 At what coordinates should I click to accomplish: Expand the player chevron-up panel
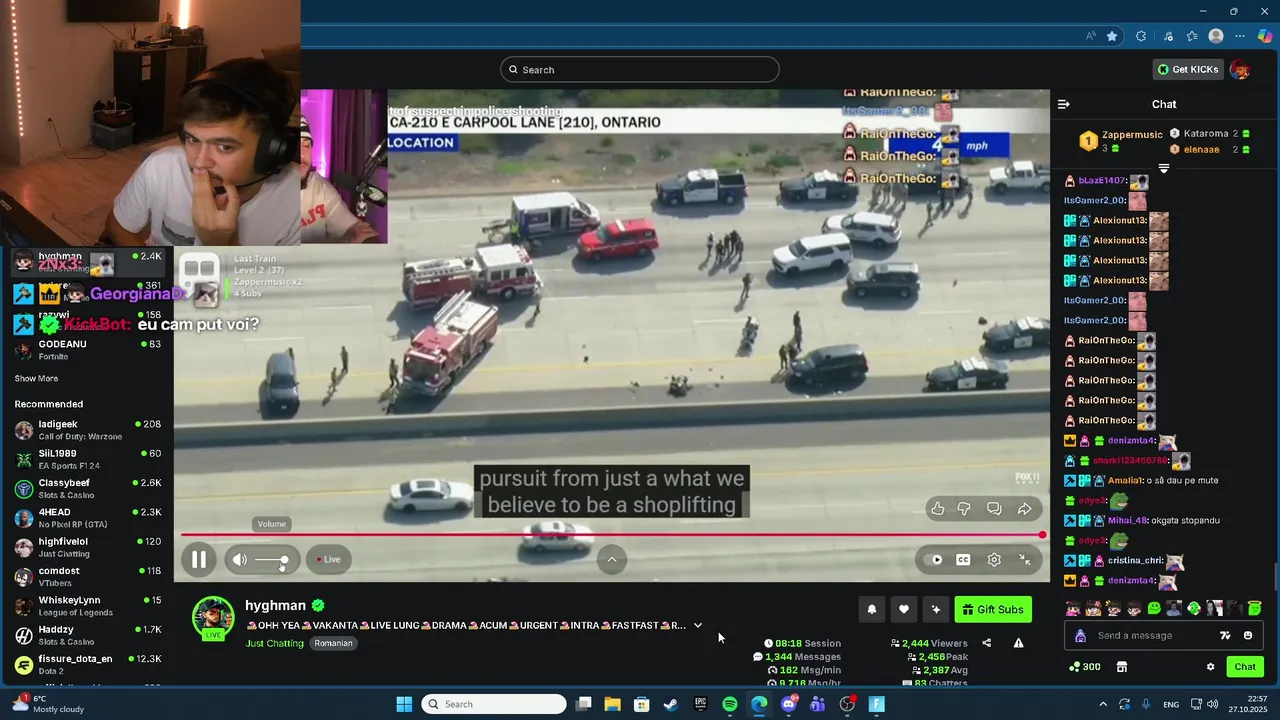coord(612,560)
